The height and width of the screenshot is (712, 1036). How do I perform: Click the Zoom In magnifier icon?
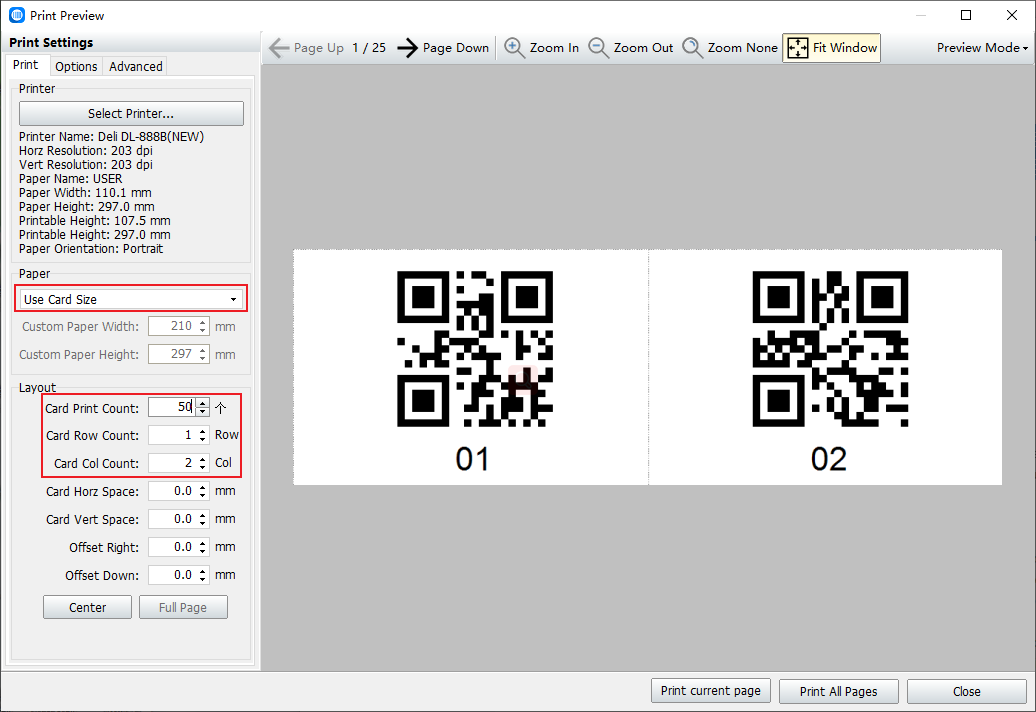(x=514, y=48)
